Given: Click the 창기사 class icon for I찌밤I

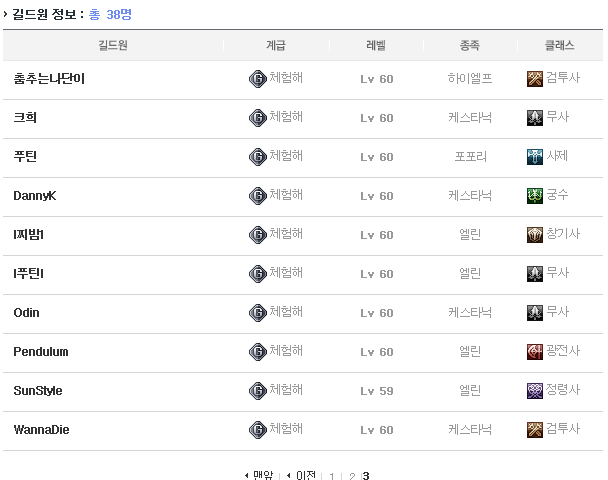Looking at the screenshot, I should (535, 235).
